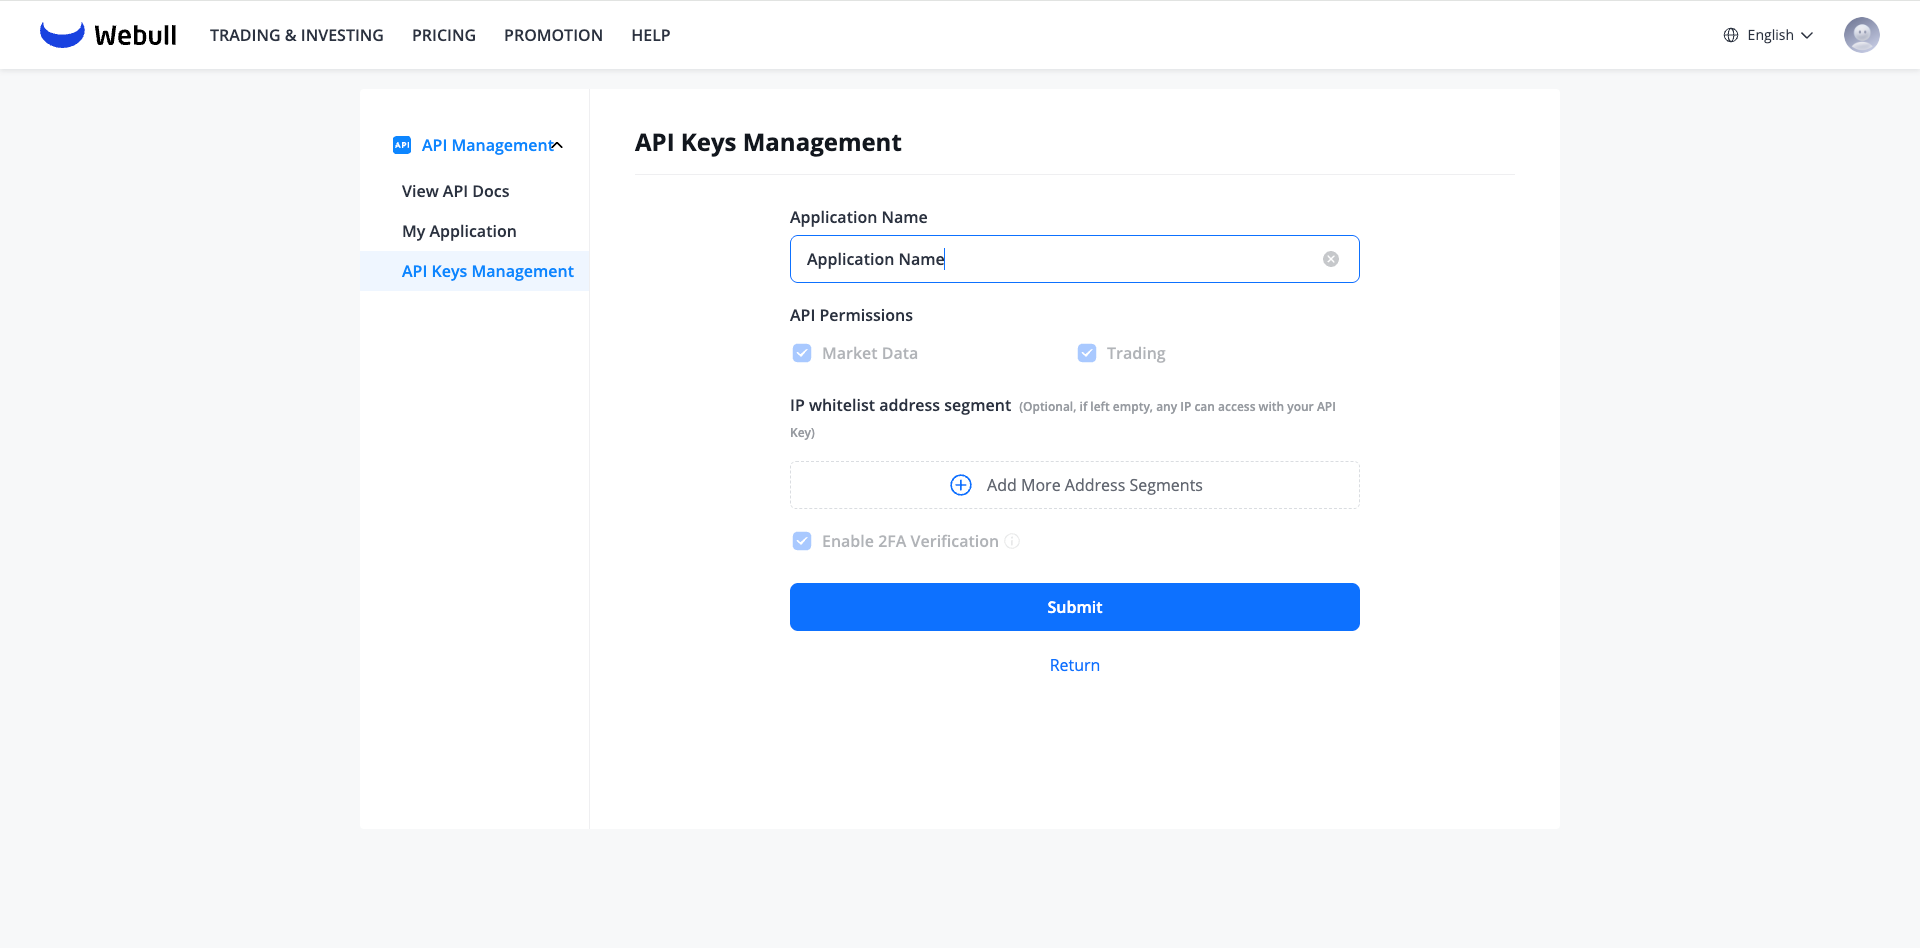Collapse the API Management section chevron
The image size is (1920, 948).
pyautogui.click(x=558, y=145)
